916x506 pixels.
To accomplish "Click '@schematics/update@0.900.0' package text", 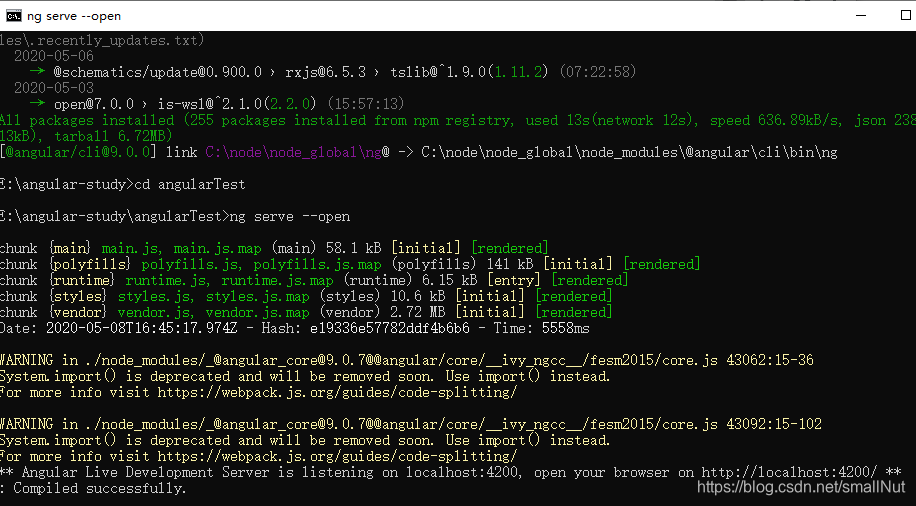I will pos(158,72).
